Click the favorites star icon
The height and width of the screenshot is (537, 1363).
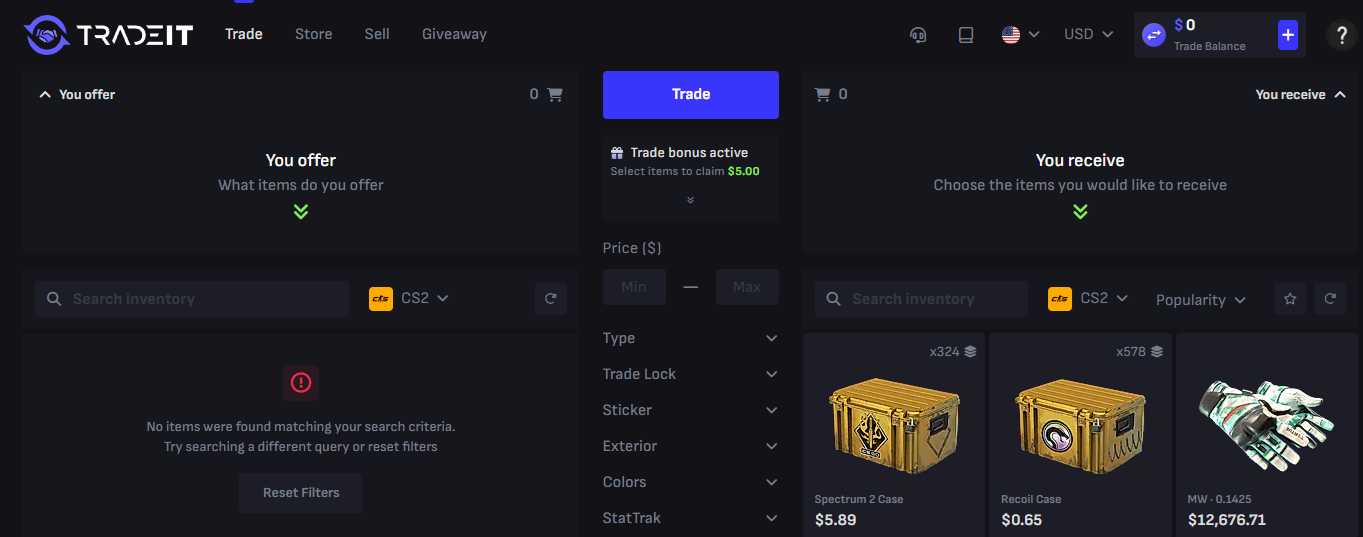1290,299
